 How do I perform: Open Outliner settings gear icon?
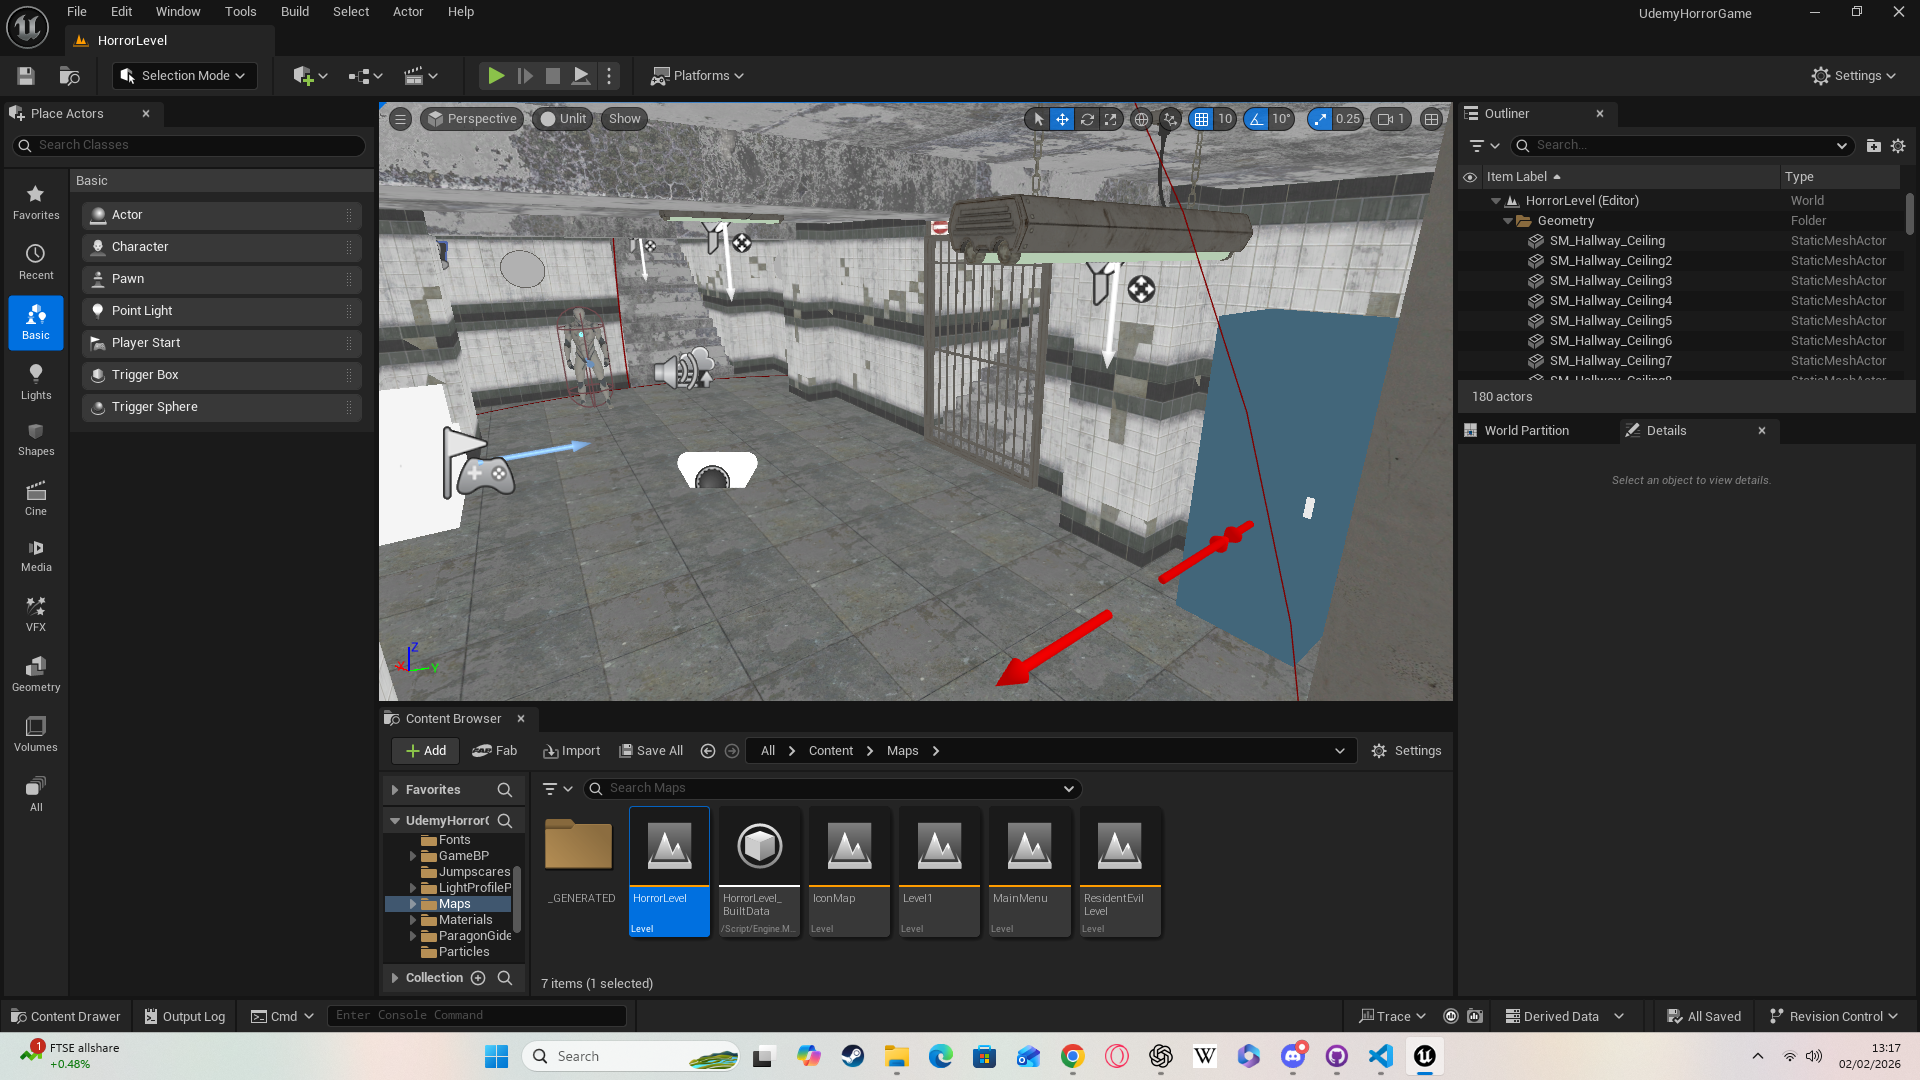(1898, 146)
